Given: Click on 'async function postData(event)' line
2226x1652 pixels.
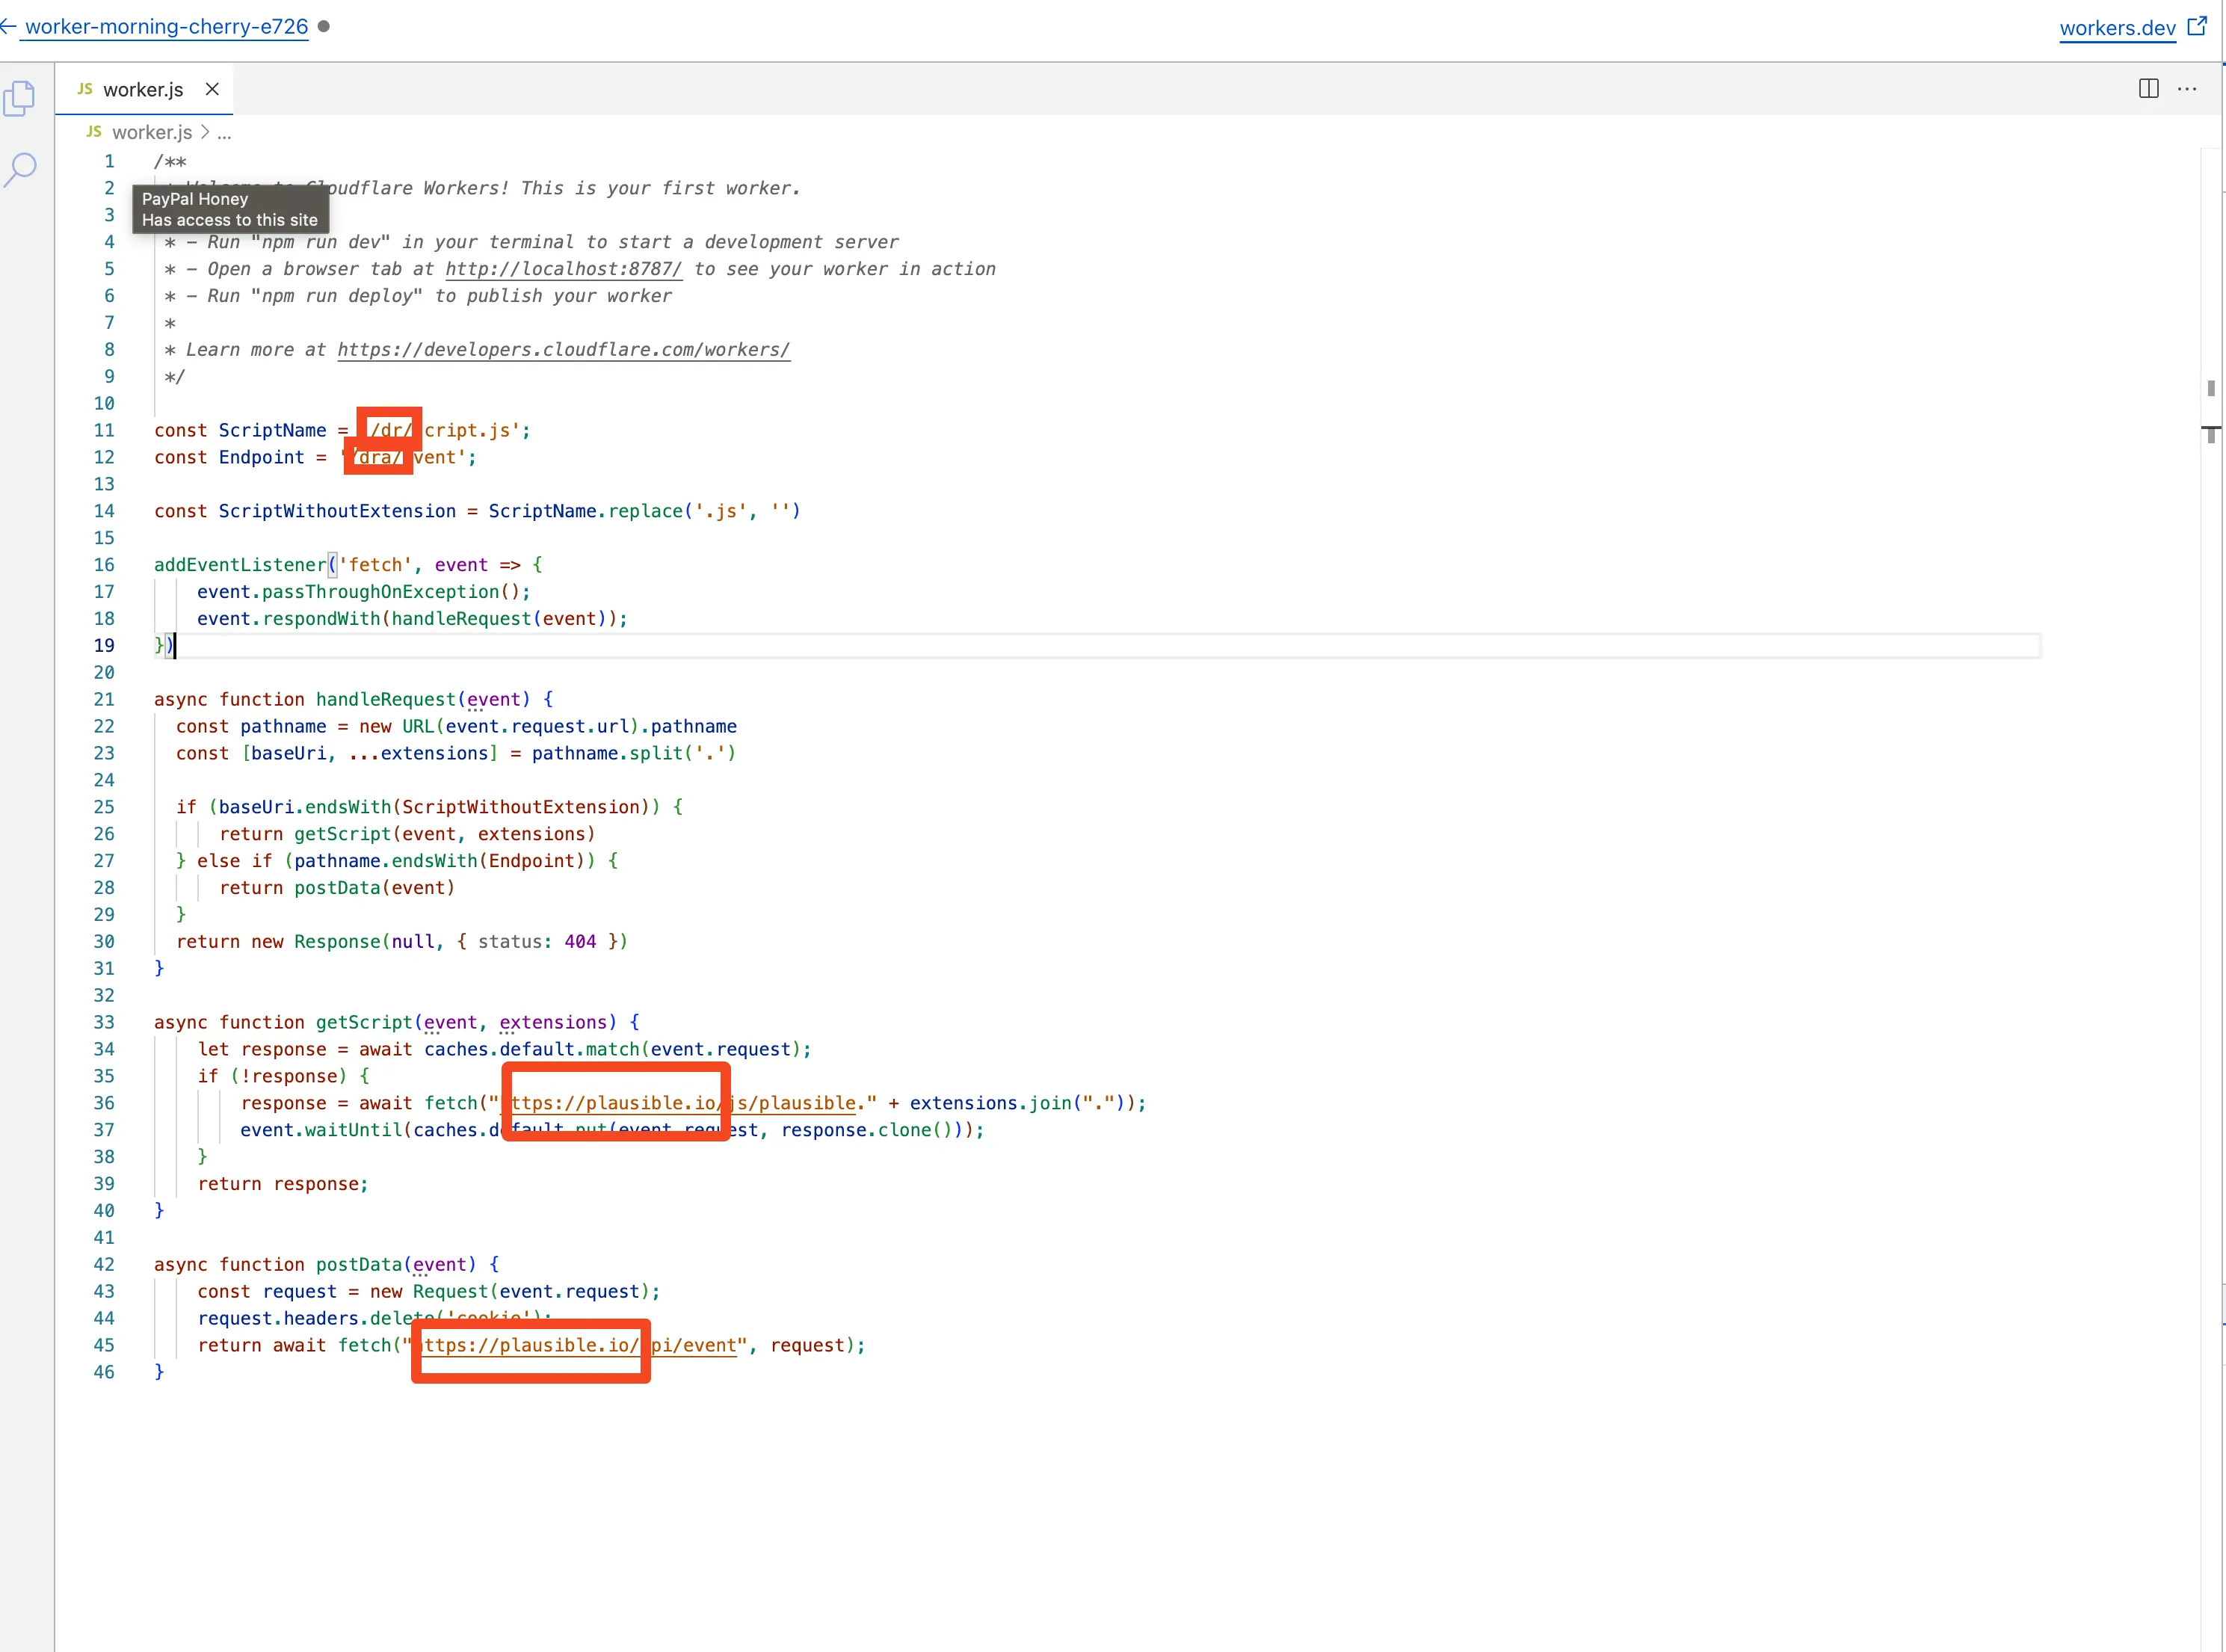Looking at the screenshot, I should tap(326, 1265).
